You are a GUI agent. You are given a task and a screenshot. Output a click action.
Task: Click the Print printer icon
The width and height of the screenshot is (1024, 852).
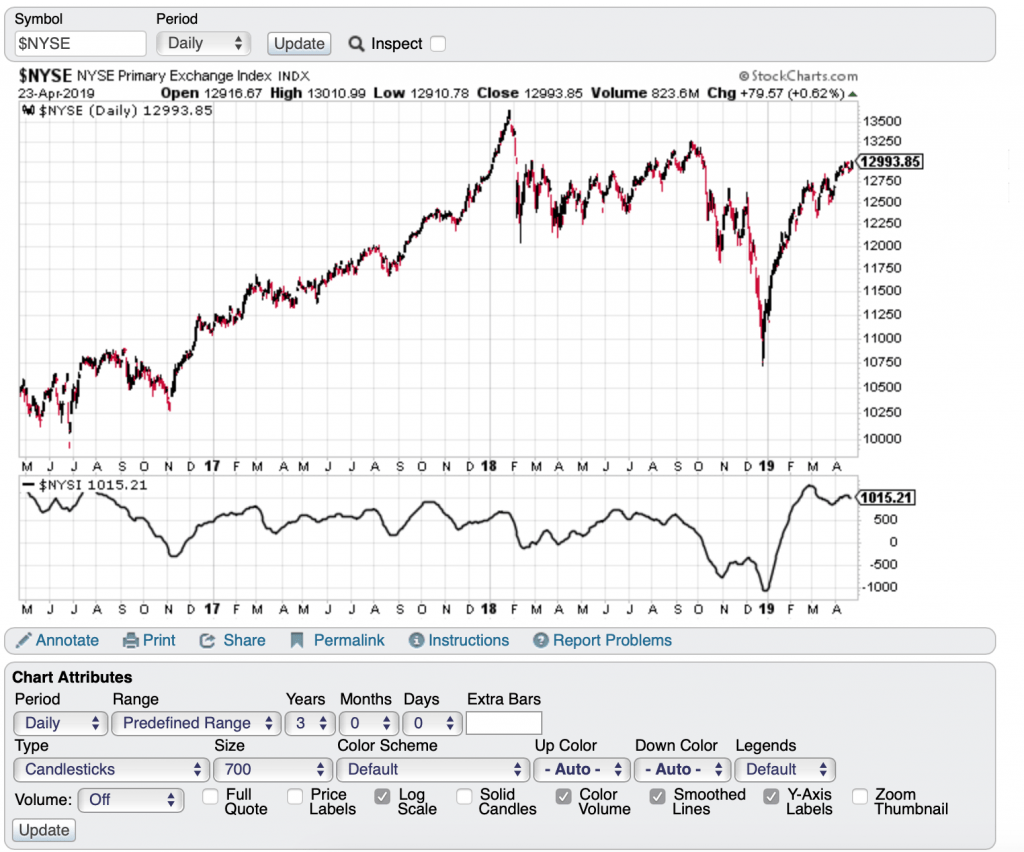130,641
